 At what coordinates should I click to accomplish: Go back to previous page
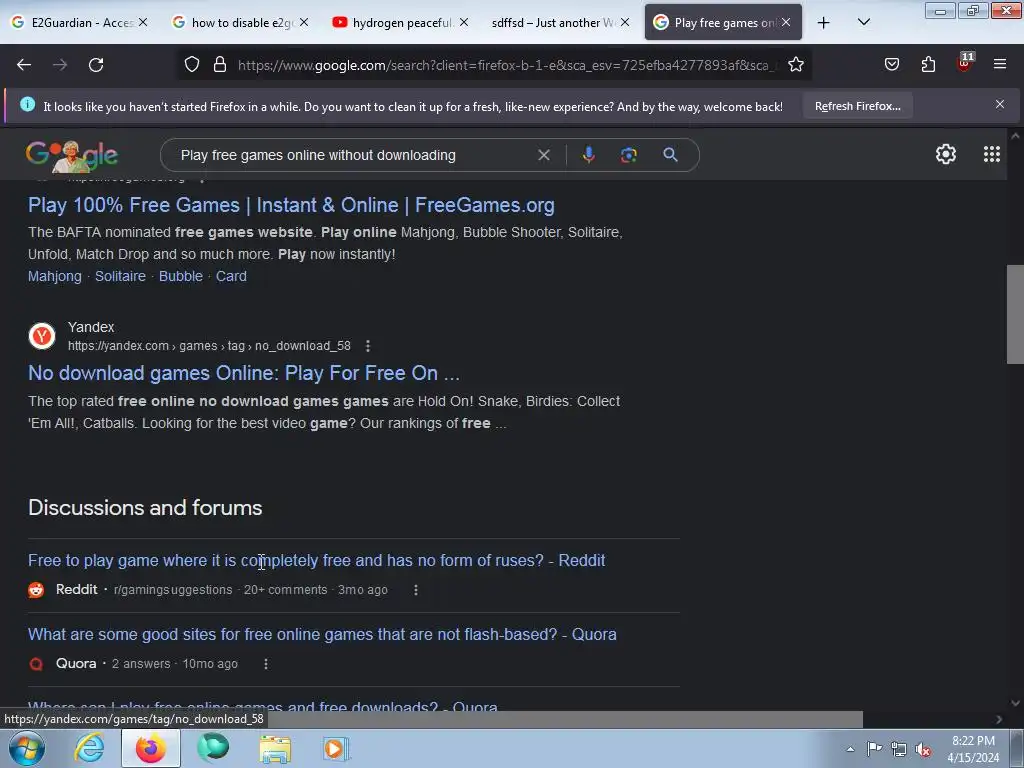24,65
